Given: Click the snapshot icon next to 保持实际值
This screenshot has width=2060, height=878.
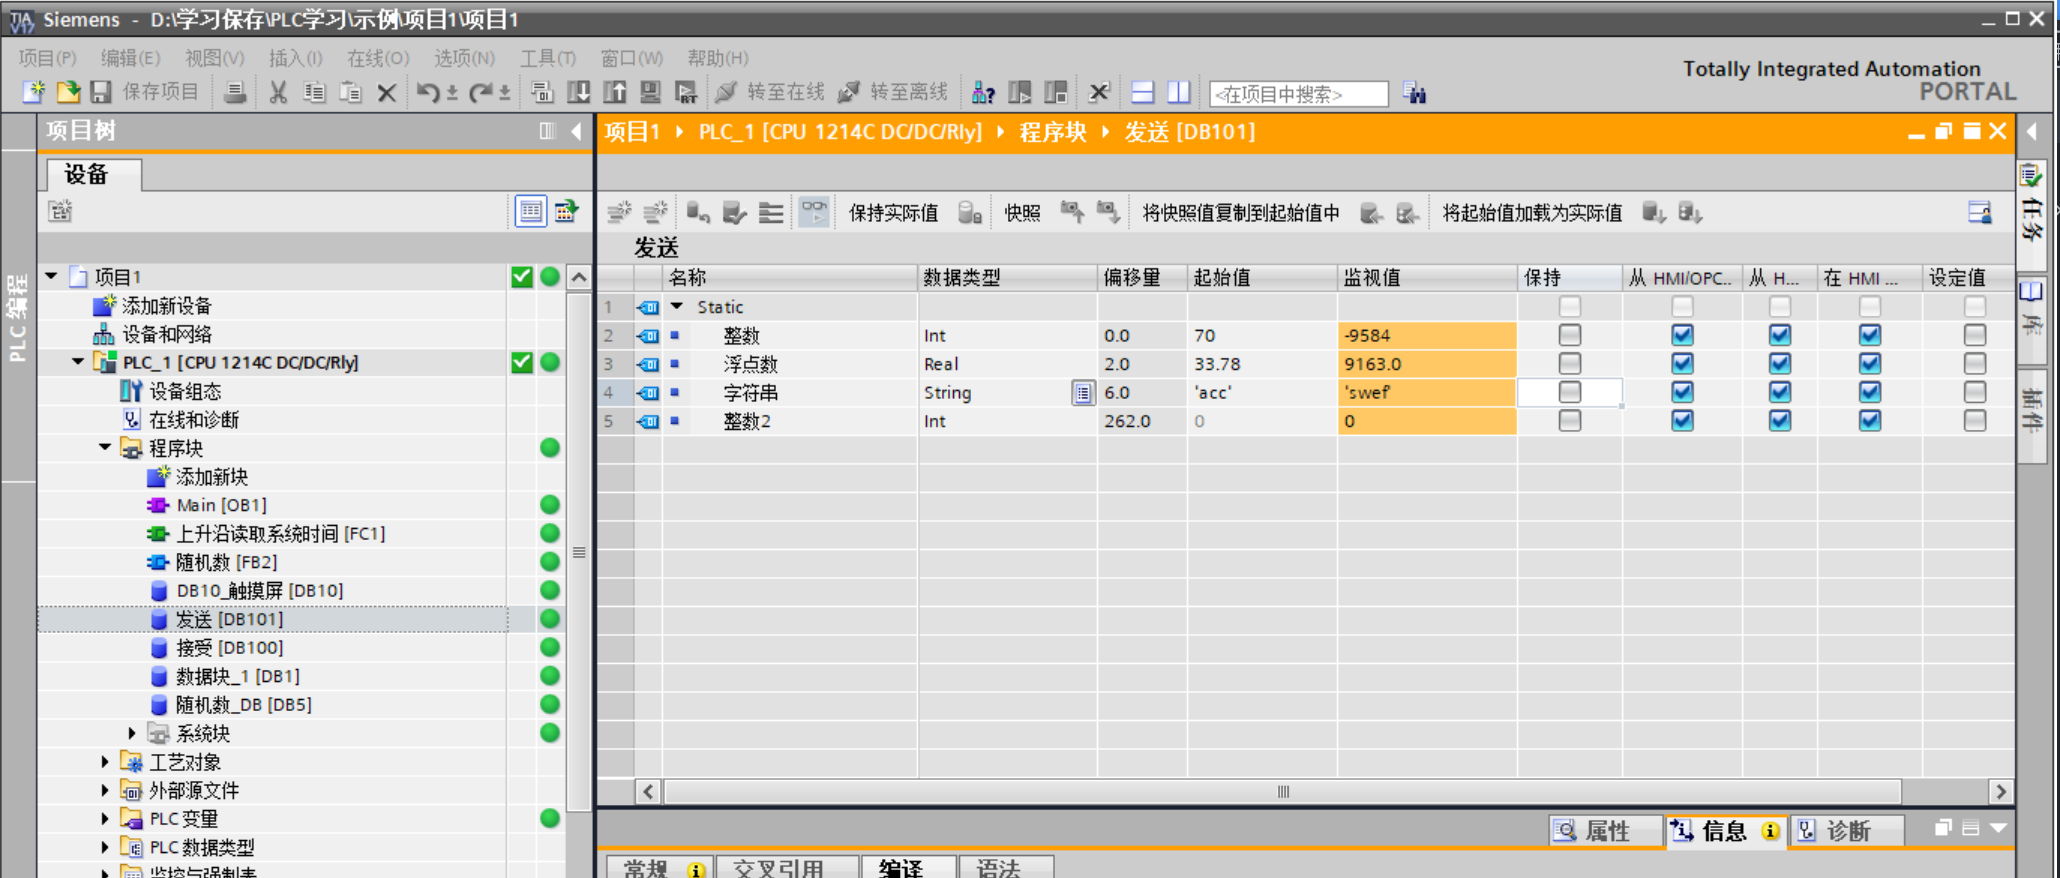Looking at the screenshot, I should tap(970, 212).
